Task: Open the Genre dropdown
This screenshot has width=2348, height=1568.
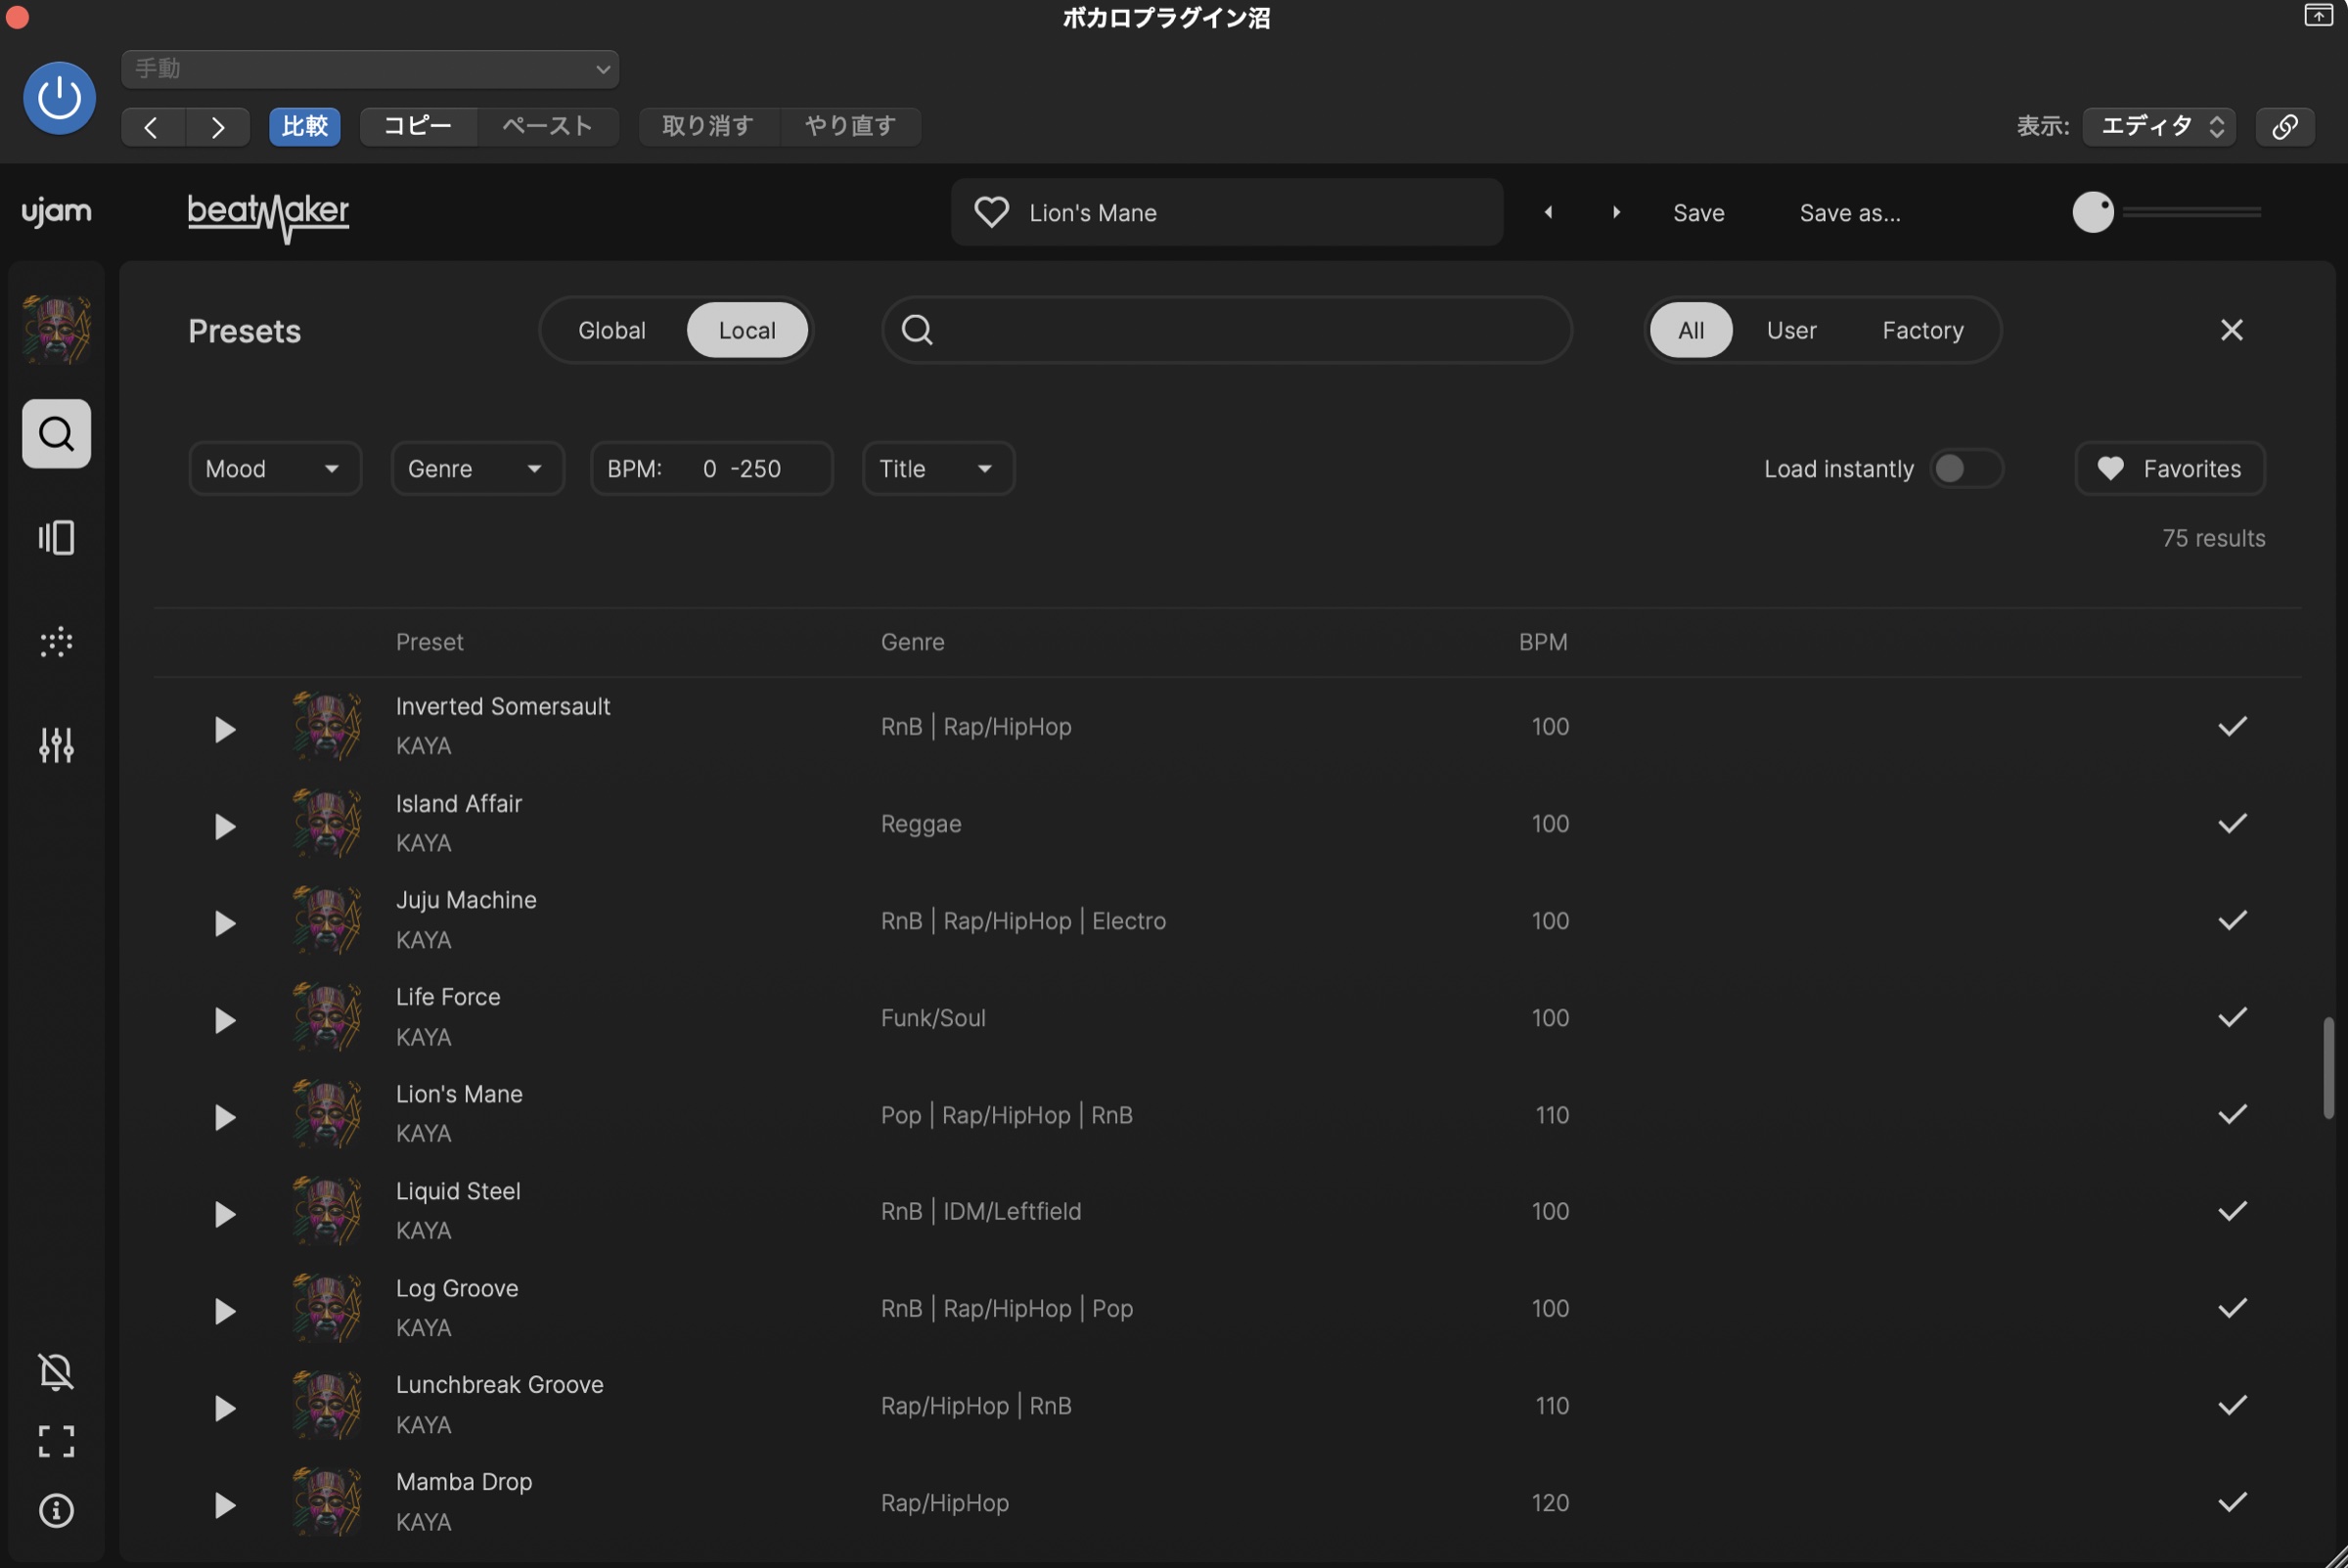Action: (478, 468)
